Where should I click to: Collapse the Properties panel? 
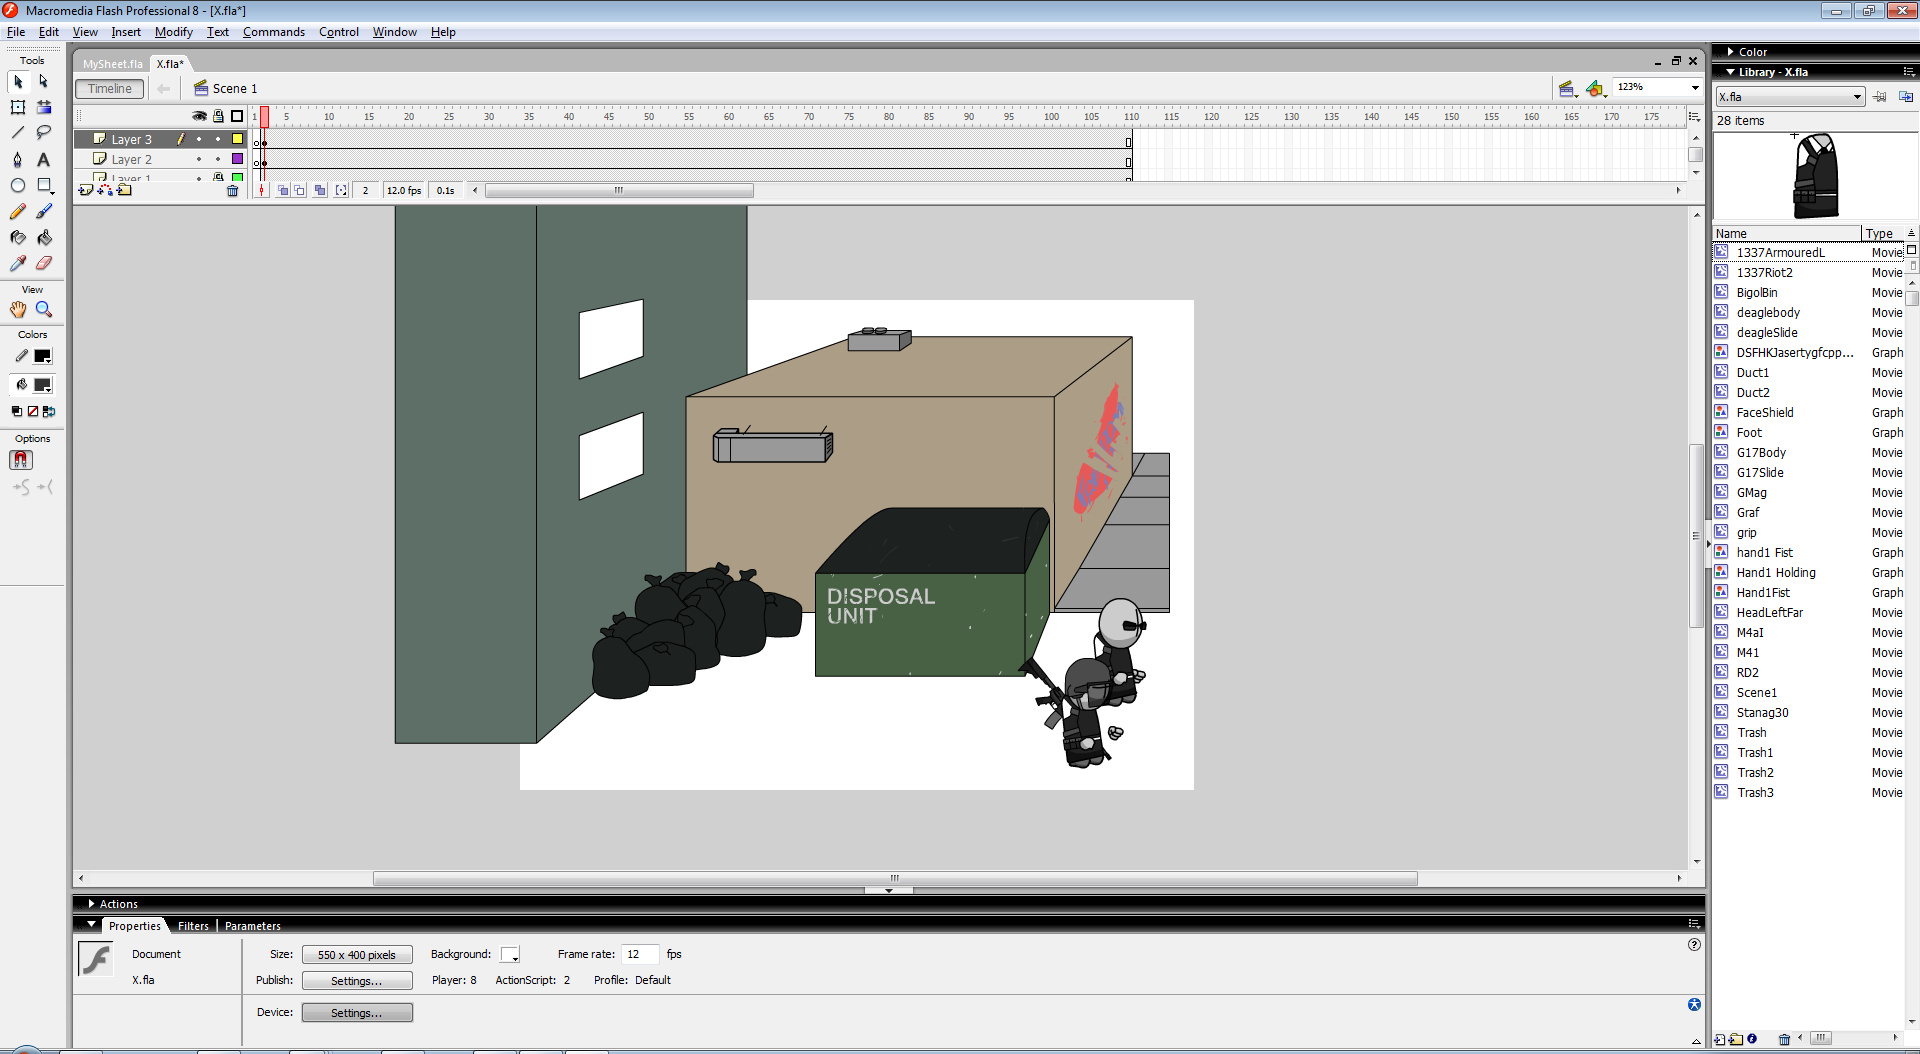[92, 925]
